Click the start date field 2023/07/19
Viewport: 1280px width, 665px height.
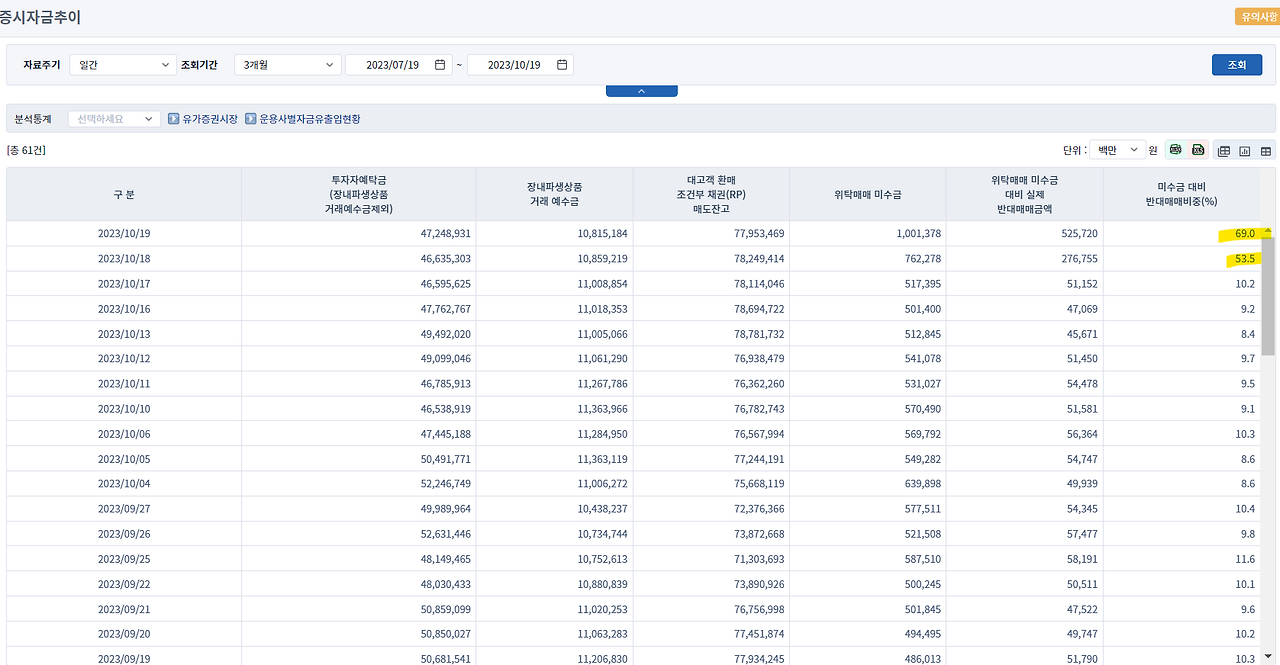398,65
